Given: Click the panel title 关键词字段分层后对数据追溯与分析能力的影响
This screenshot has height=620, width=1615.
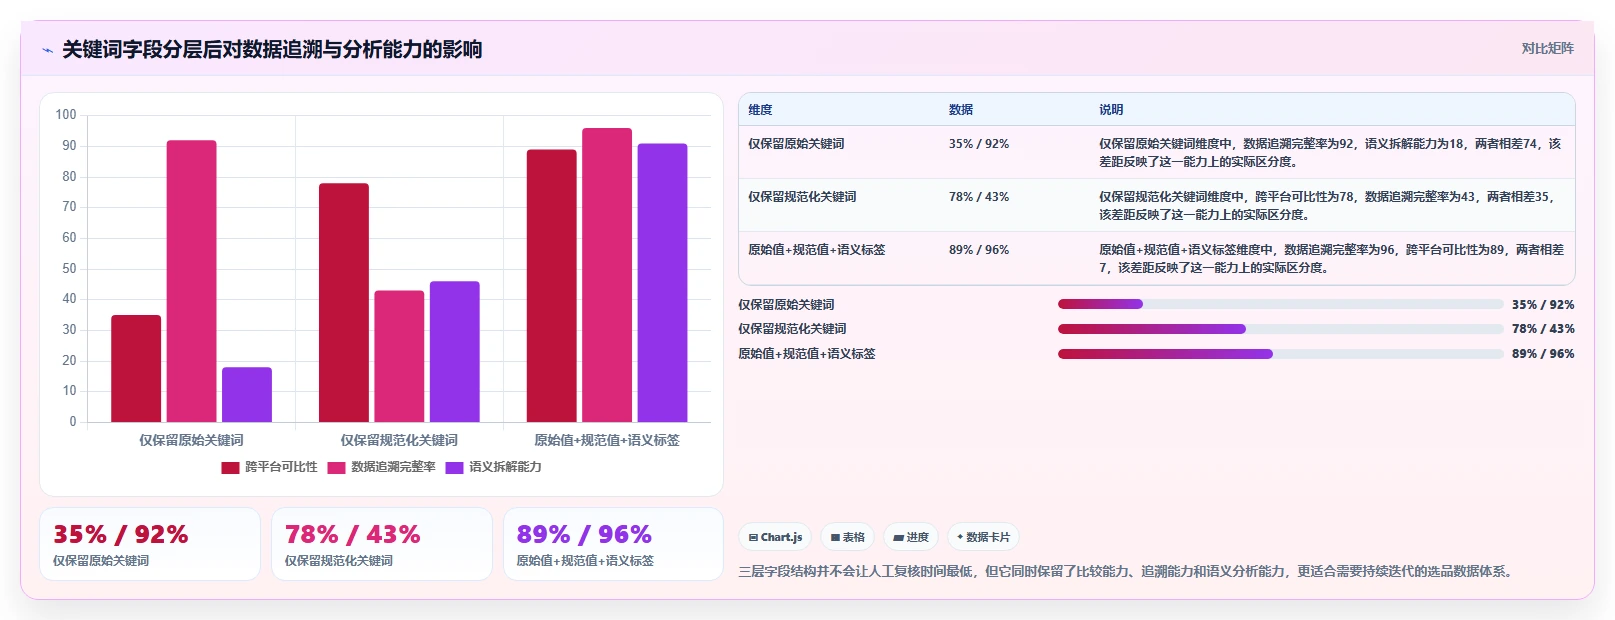Looking at the screenshot, I should click(272, 49).
